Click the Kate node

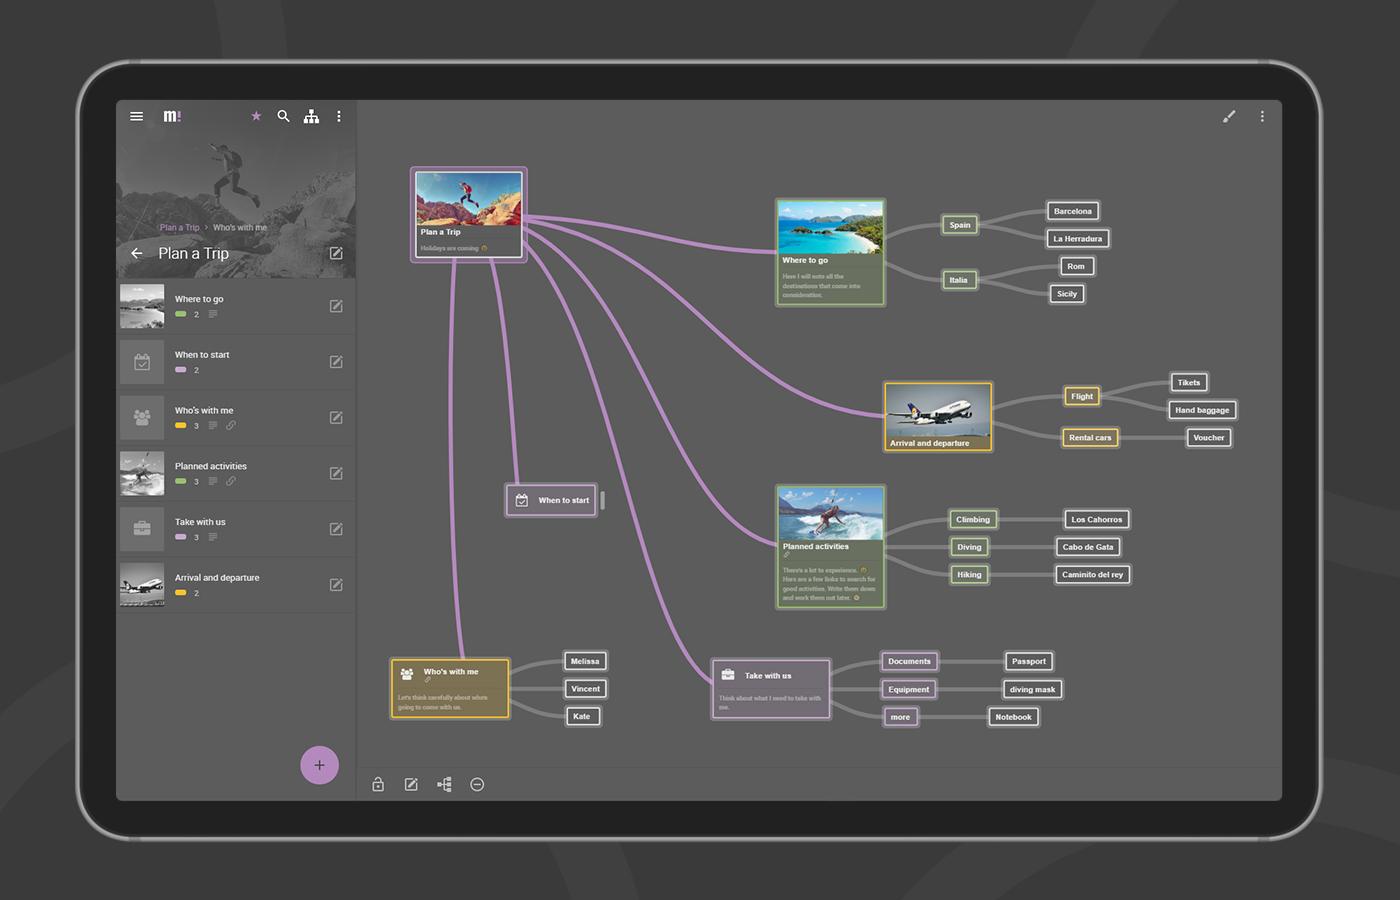(x=582, y=716)
